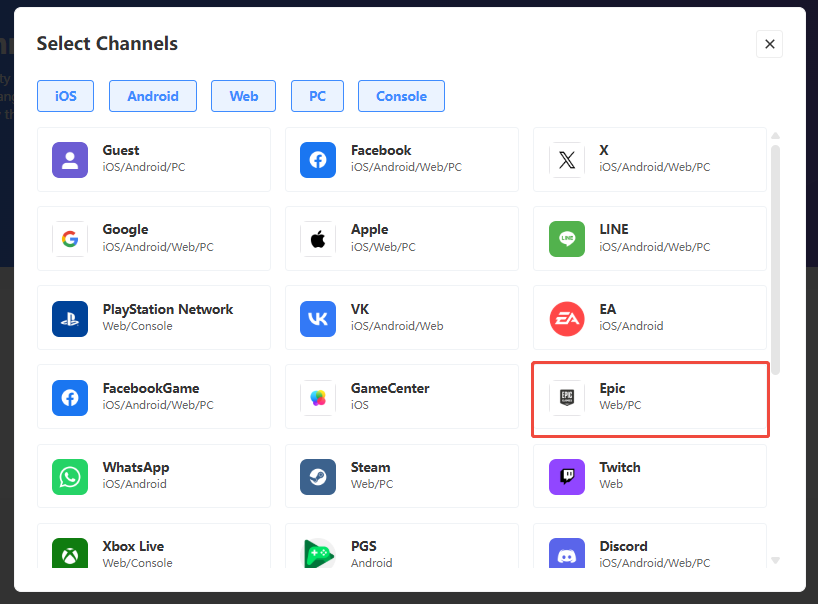This screenshot has height=604, width=818.
Task: Choose the X channel icon
Action: (x=566, y=159)
